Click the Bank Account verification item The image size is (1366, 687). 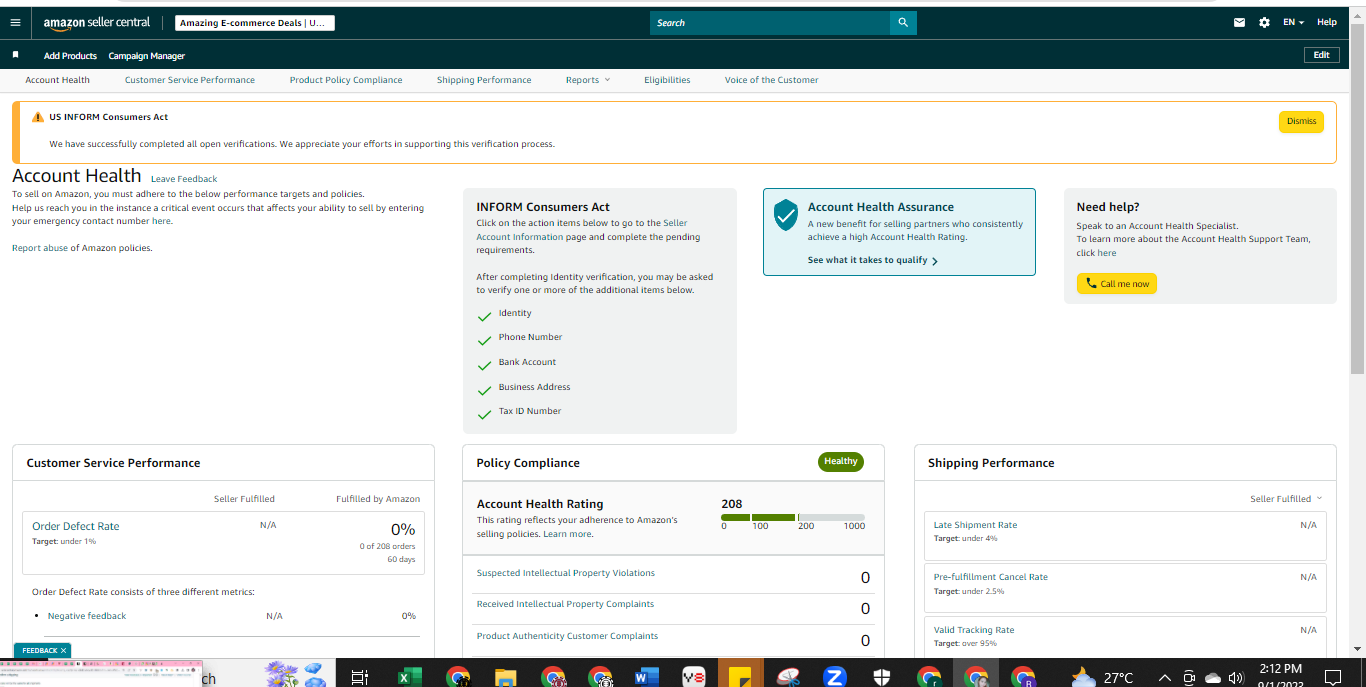coord(527,362)
